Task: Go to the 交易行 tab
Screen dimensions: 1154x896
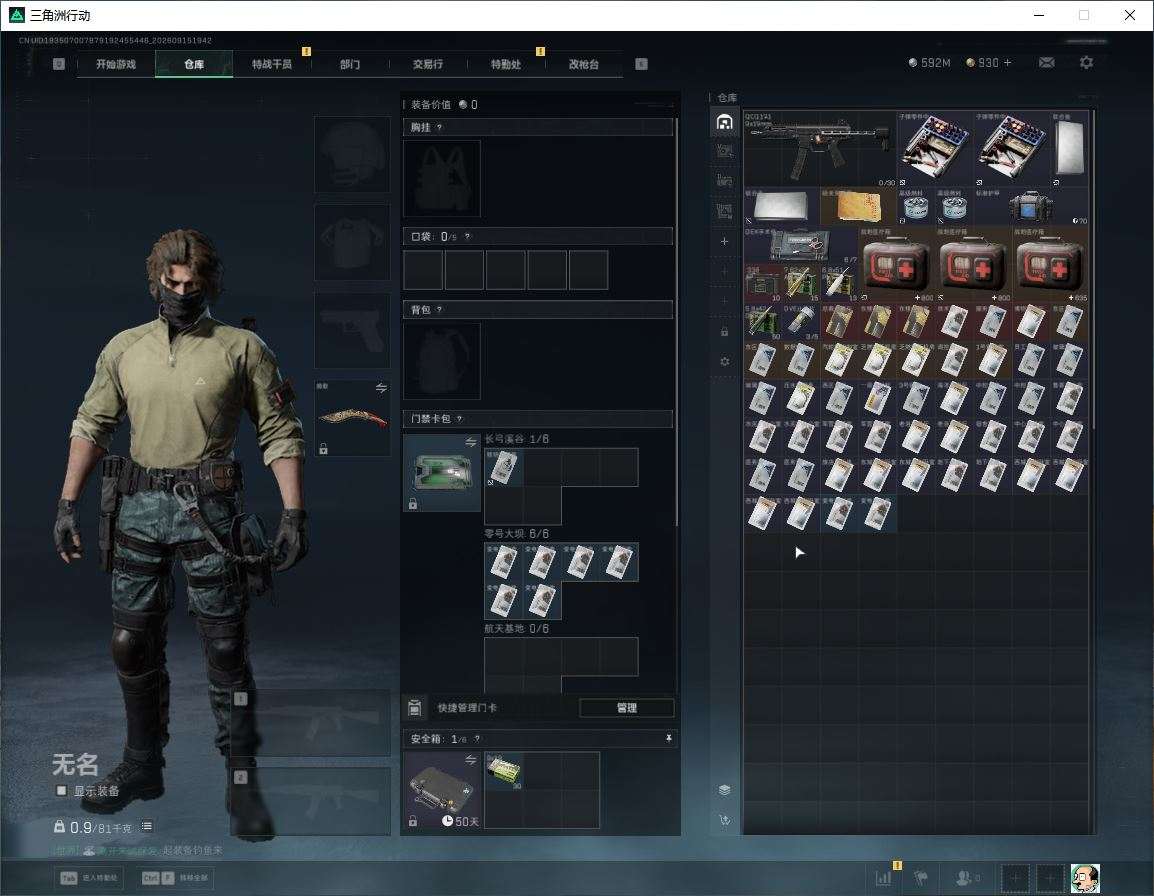Action: pos(428,64)
